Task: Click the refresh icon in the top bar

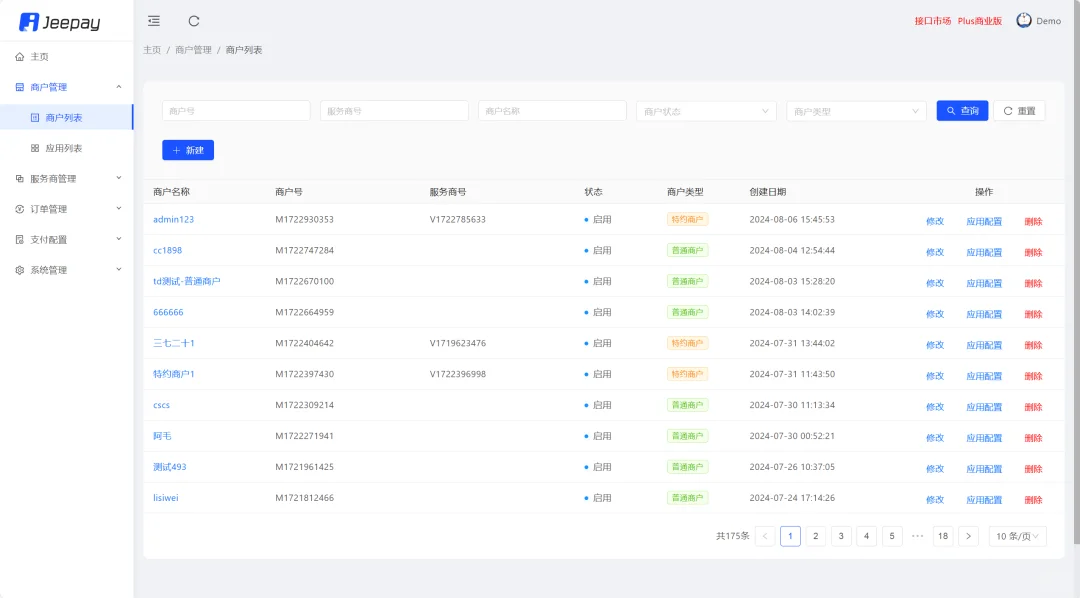Action: pos(193,20)
